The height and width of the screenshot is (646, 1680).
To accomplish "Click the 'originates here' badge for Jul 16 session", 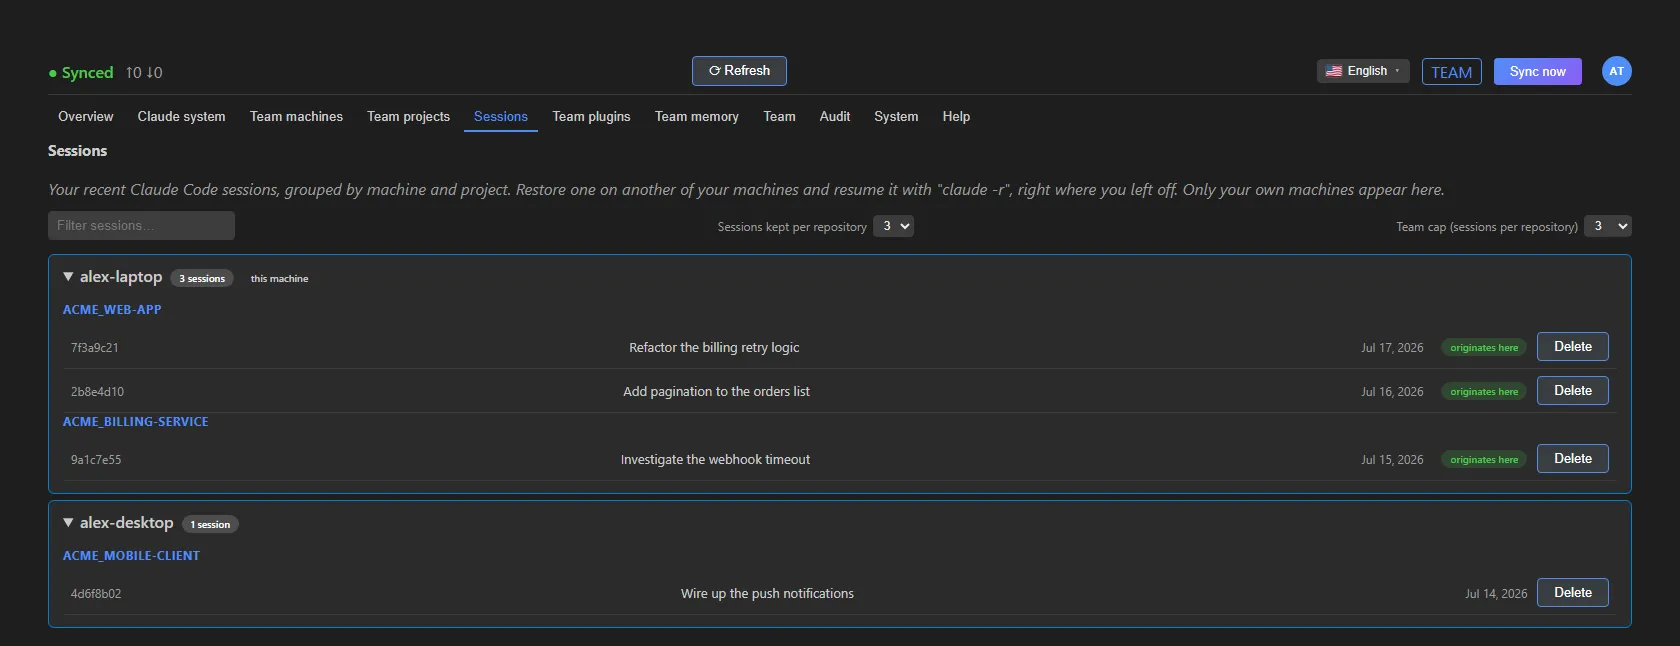I will 1484,392.
